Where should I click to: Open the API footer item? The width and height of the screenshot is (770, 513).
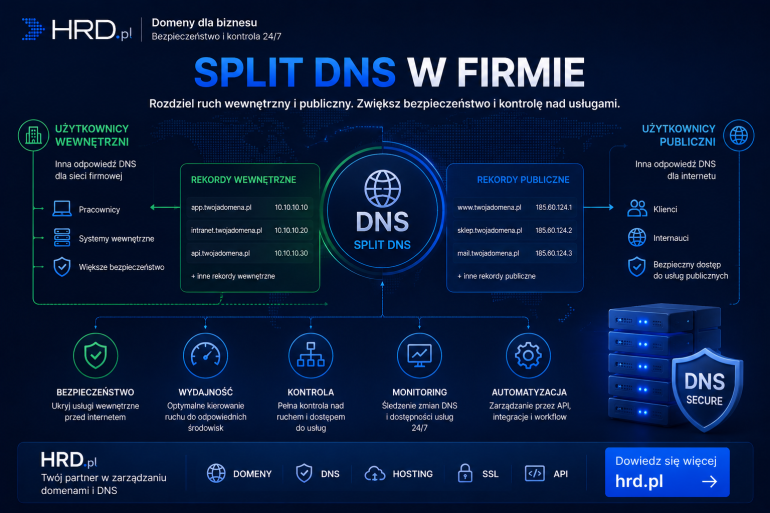point(547,473)
